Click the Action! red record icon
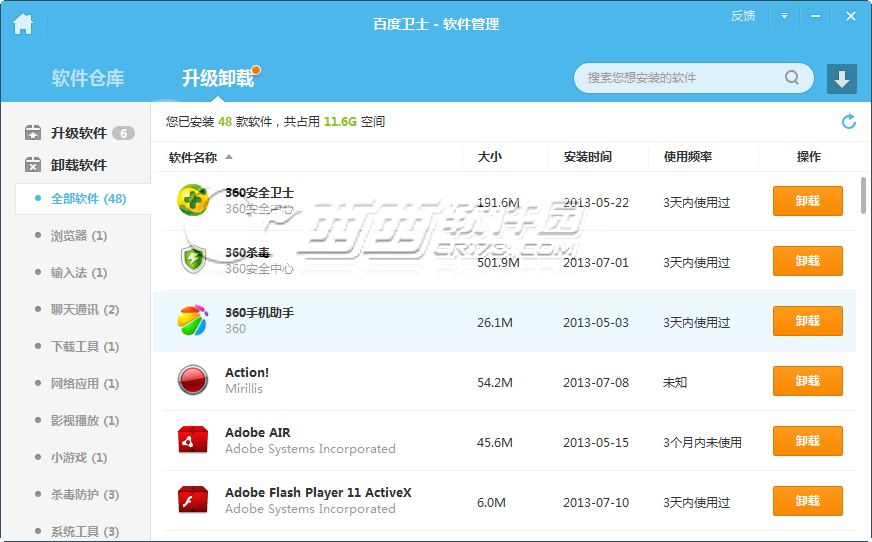872x542 pixels. click(x=192, y=380)
